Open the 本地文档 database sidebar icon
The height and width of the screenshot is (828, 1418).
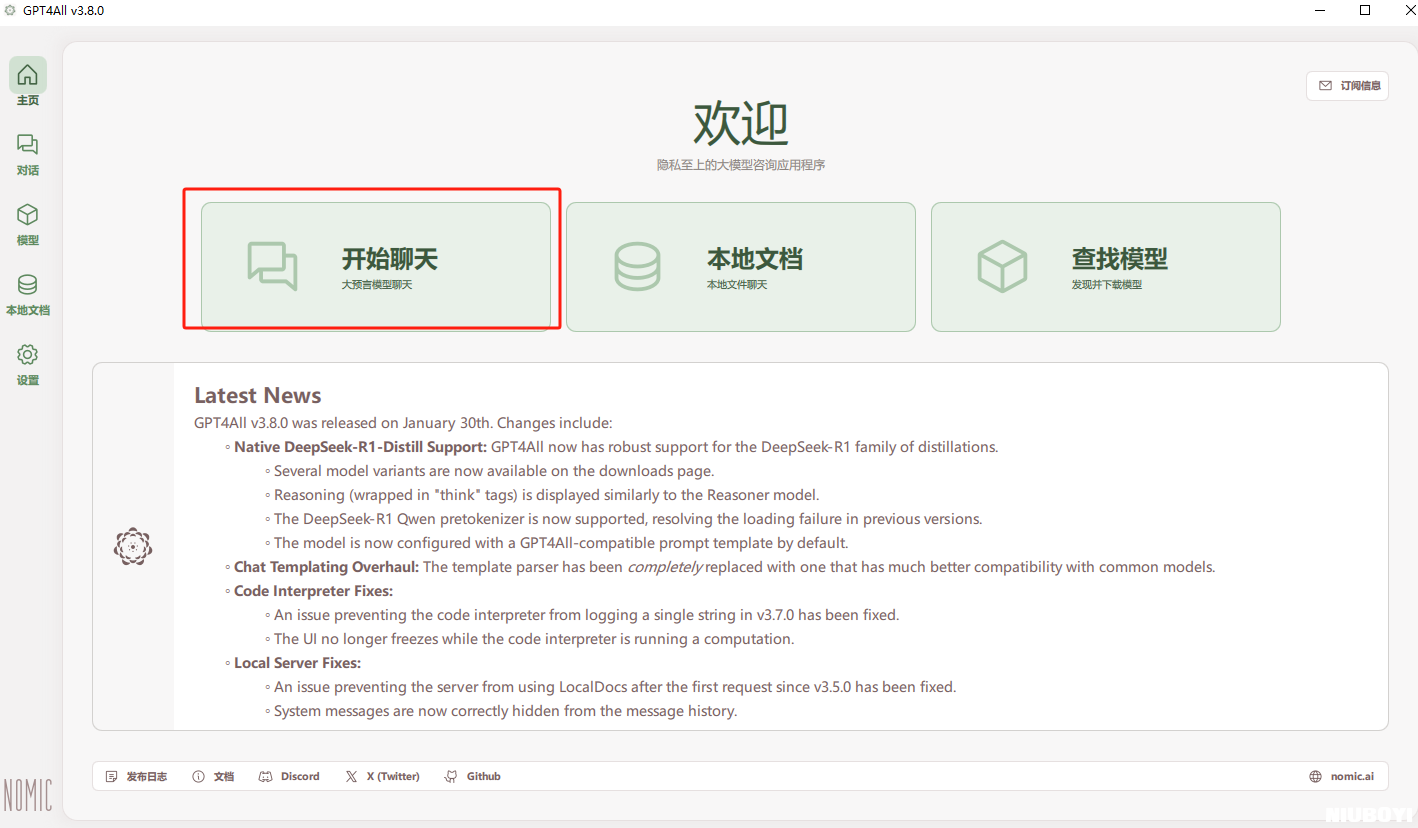click(x=28, y=285)
